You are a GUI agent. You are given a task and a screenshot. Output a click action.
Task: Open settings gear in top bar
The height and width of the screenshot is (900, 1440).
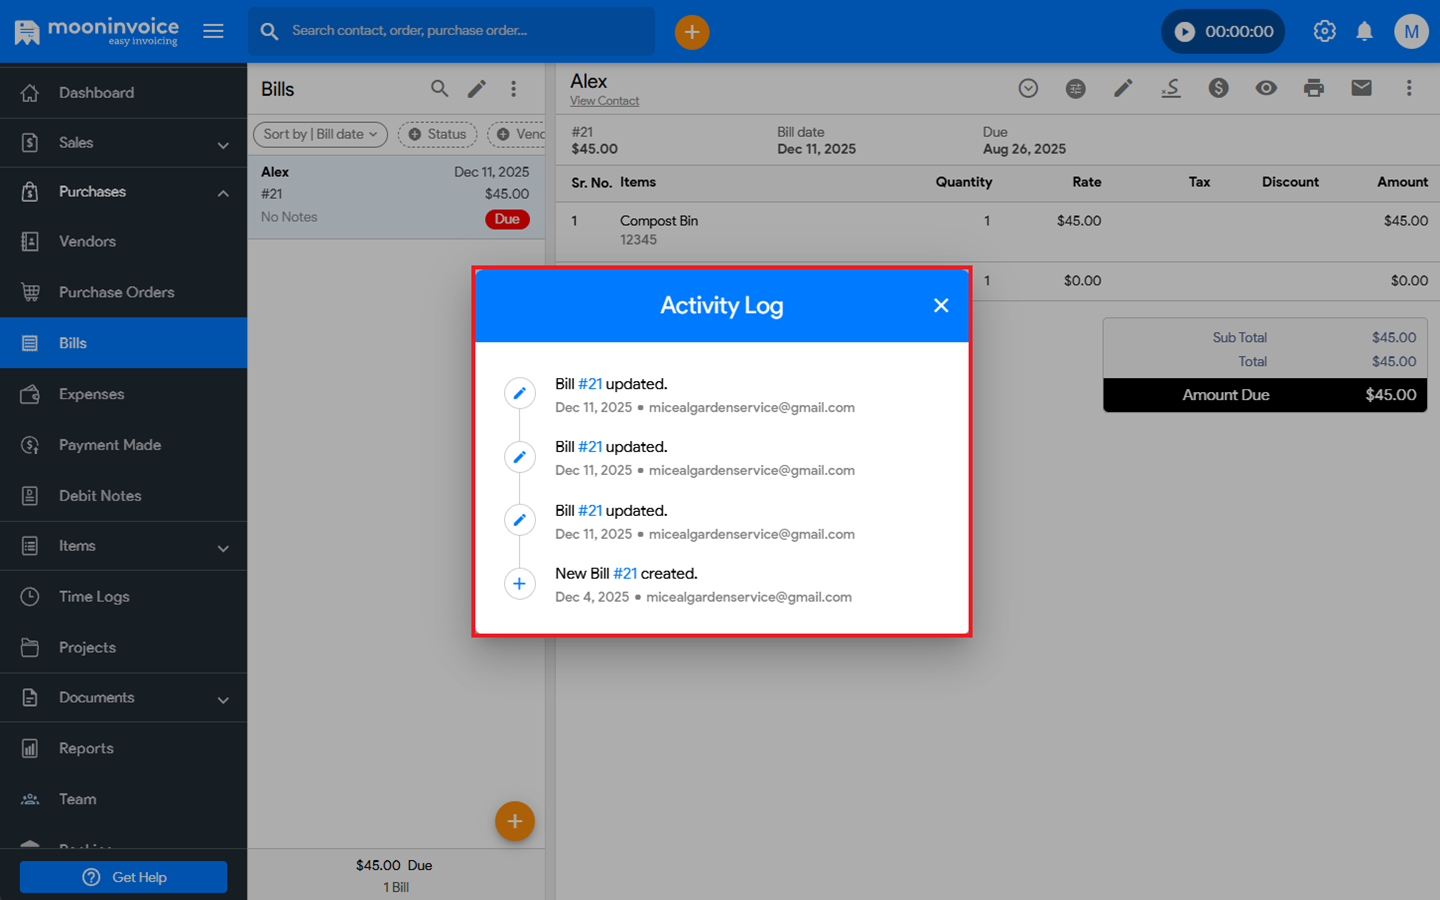click(x=1324, y=32)
